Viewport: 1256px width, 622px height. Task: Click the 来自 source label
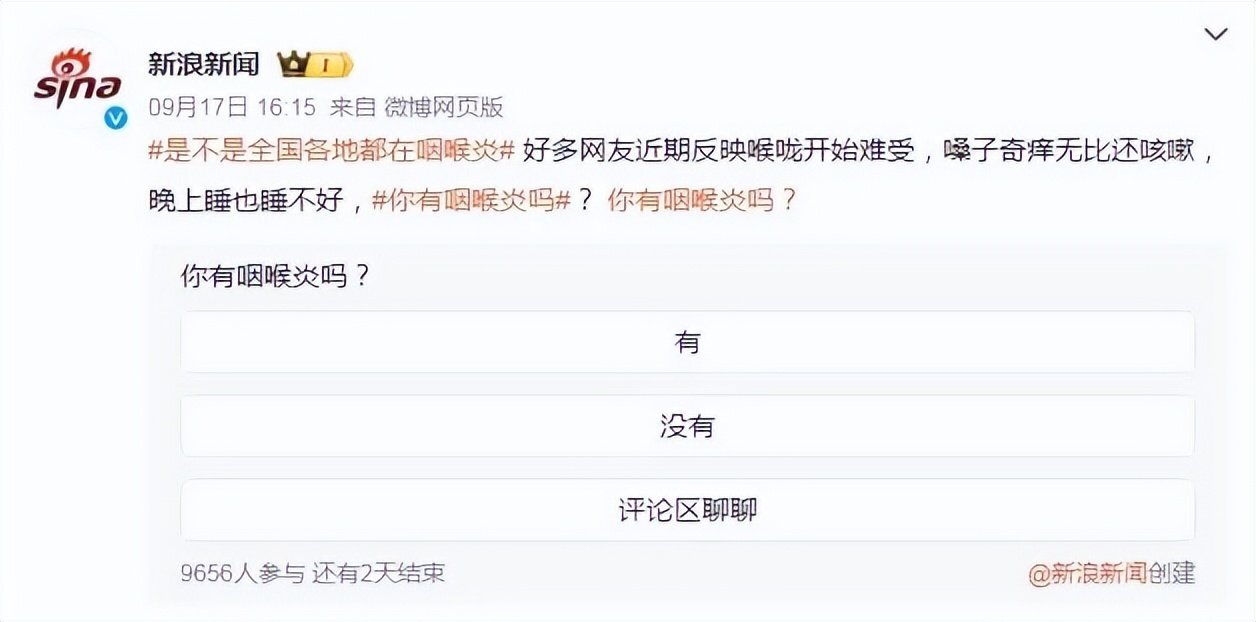[x=350, y=107]
